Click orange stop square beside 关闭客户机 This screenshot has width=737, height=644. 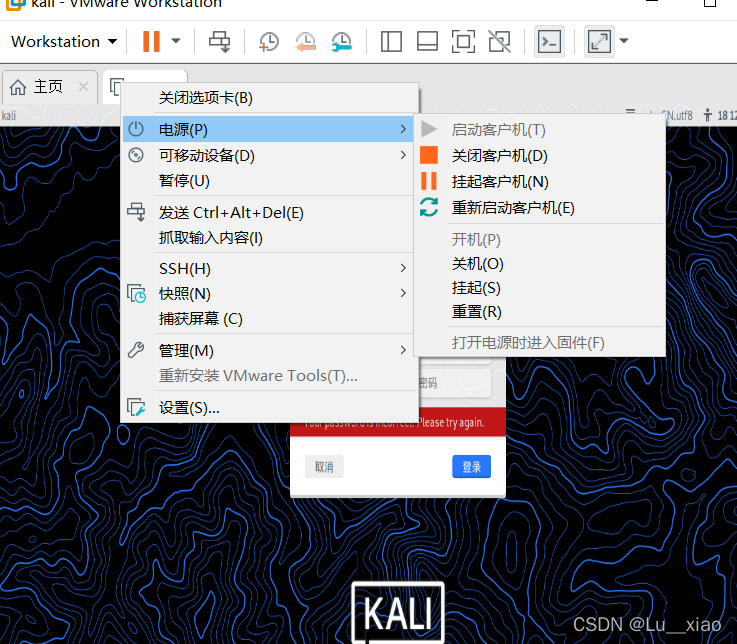click(x=429, y=155)
